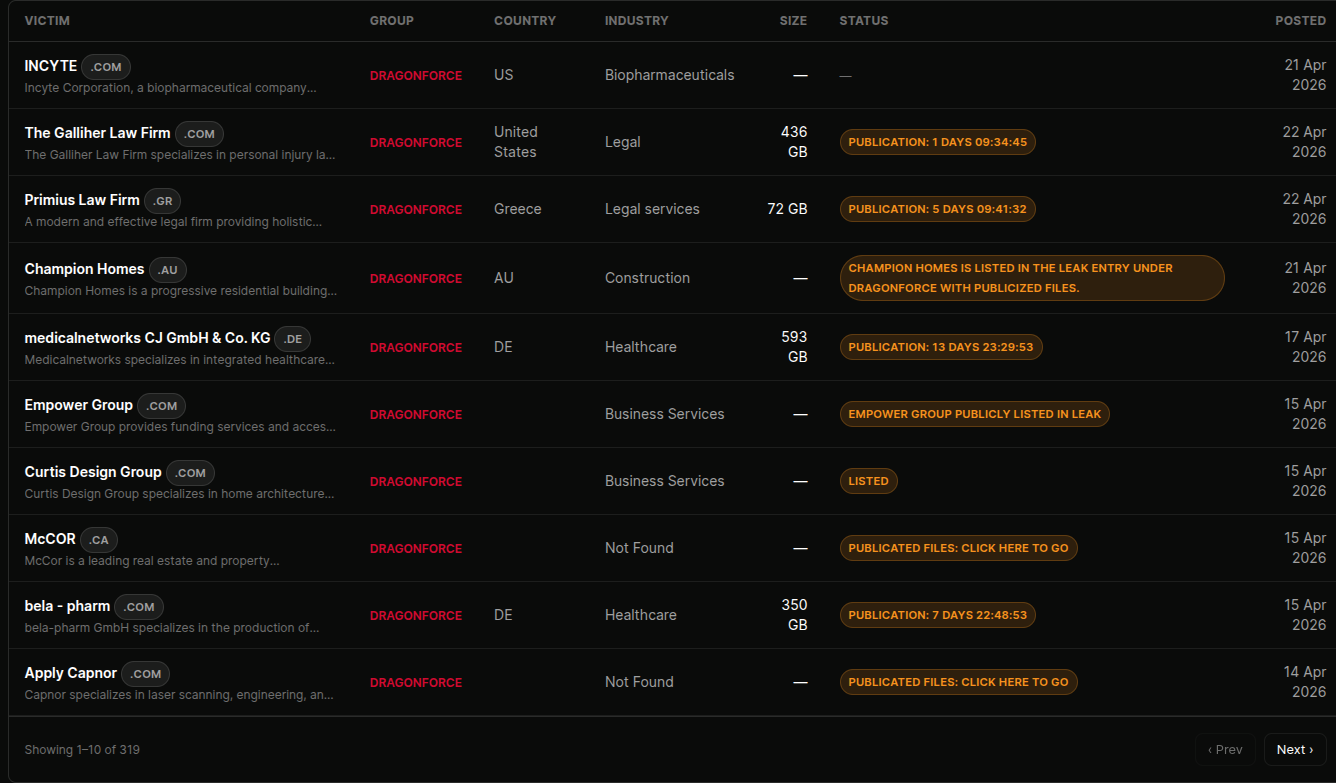Open medicalnetworks CJ GmbH & Co. KG entry
Screen dimensions: 1336x783
click(147, 338)
